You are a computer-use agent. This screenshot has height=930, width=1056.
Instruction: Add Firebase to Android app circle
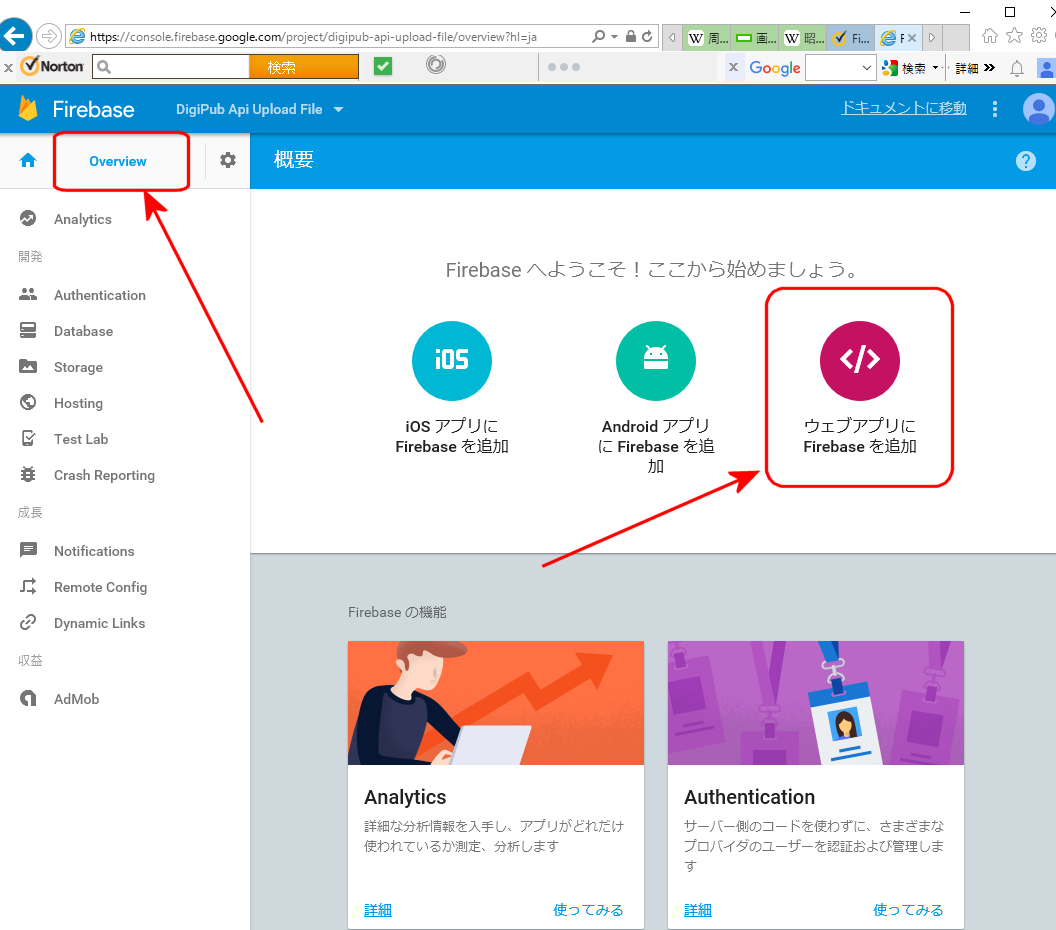[x=656, y=361]
